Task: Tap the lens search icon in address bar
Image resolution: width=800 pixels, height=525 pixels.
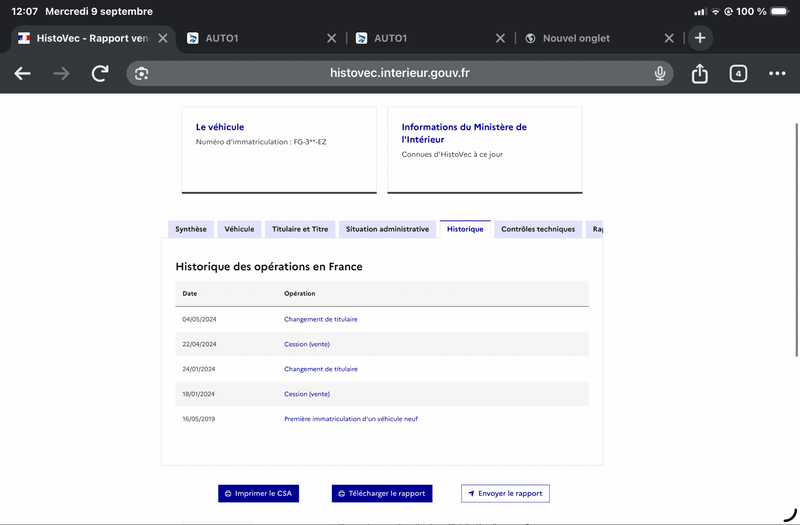Action: [x=141, y=73]
